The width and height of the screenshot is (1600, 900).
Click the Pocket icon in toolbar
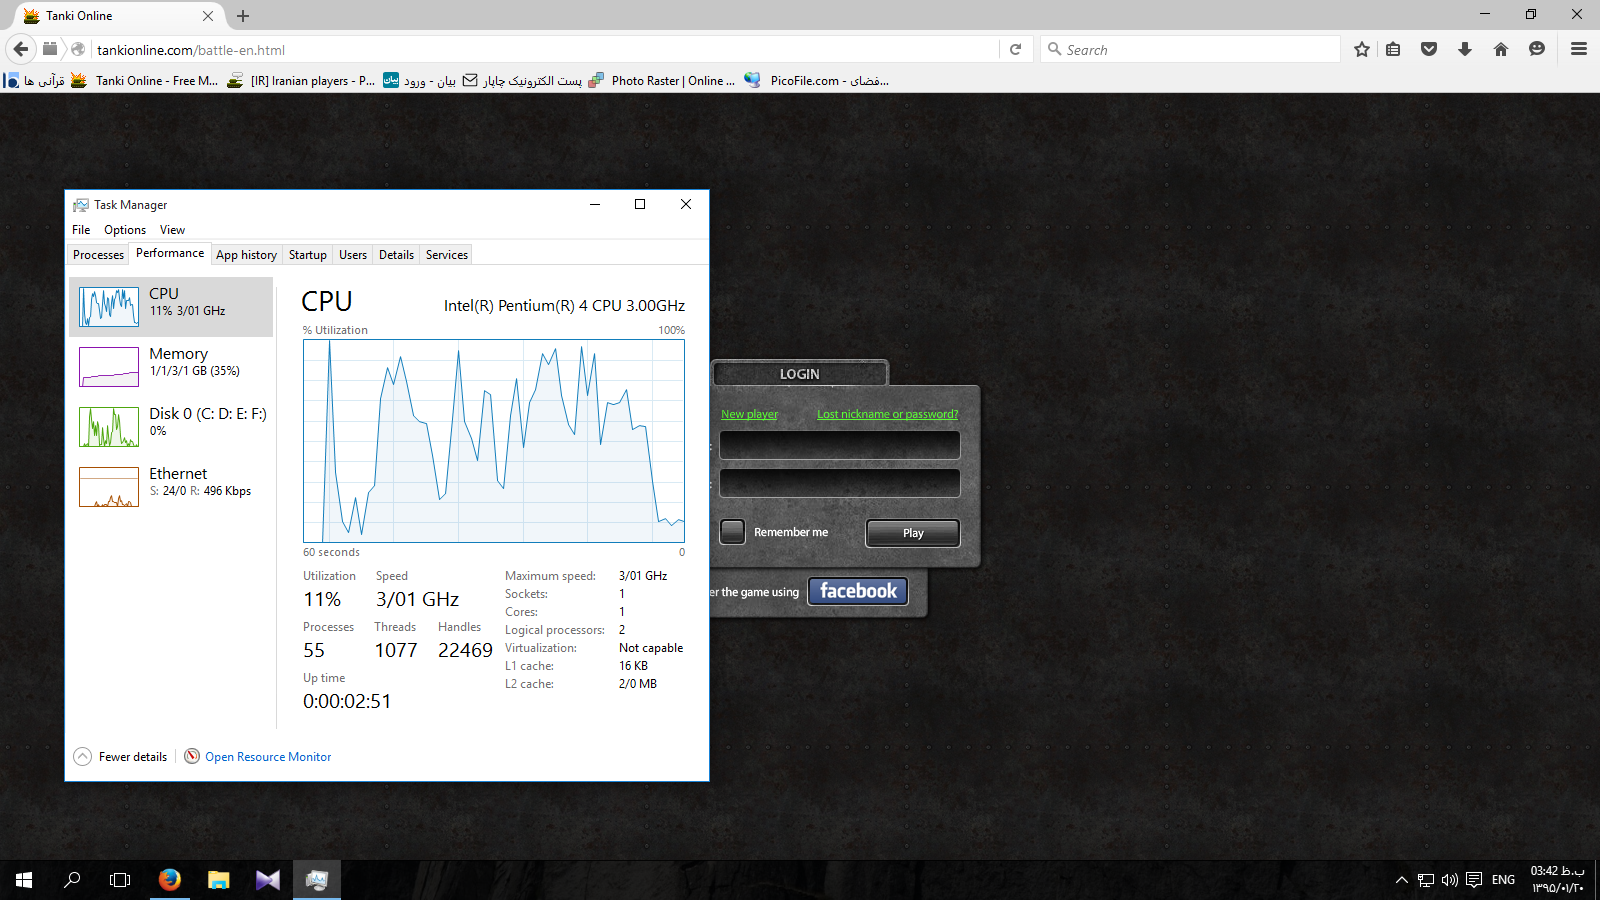[x=1429, y=49]
